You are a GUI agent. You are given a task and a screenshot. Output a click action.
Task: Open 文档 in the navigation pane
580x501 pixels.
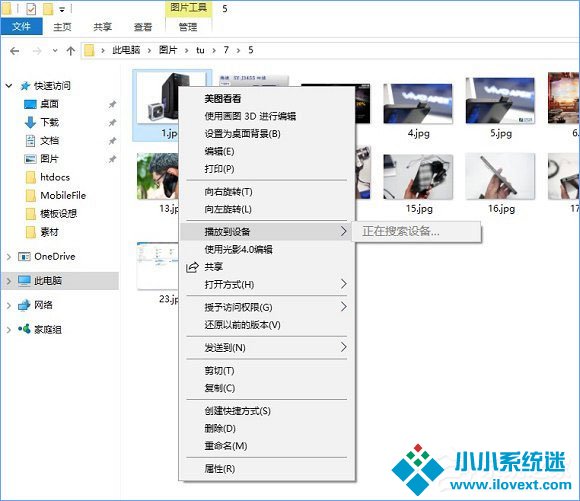coord(49,141)
